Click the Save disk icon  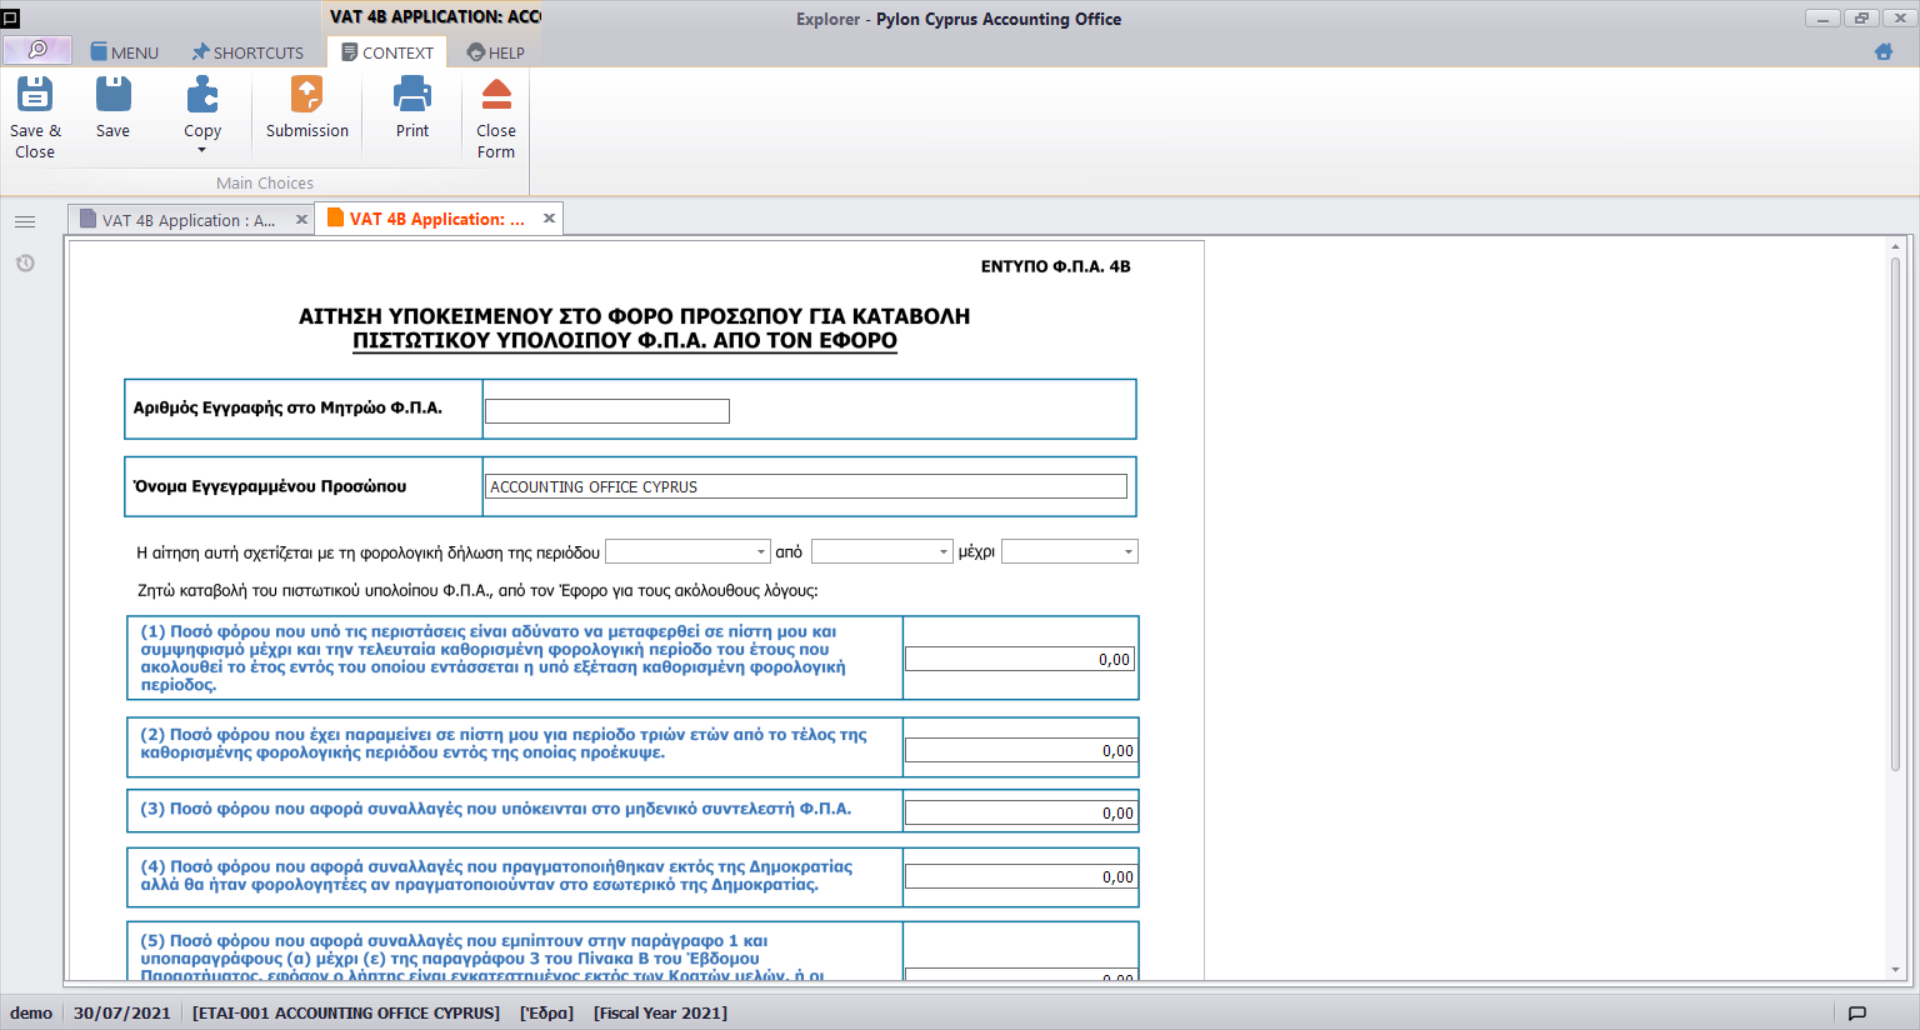113,96
